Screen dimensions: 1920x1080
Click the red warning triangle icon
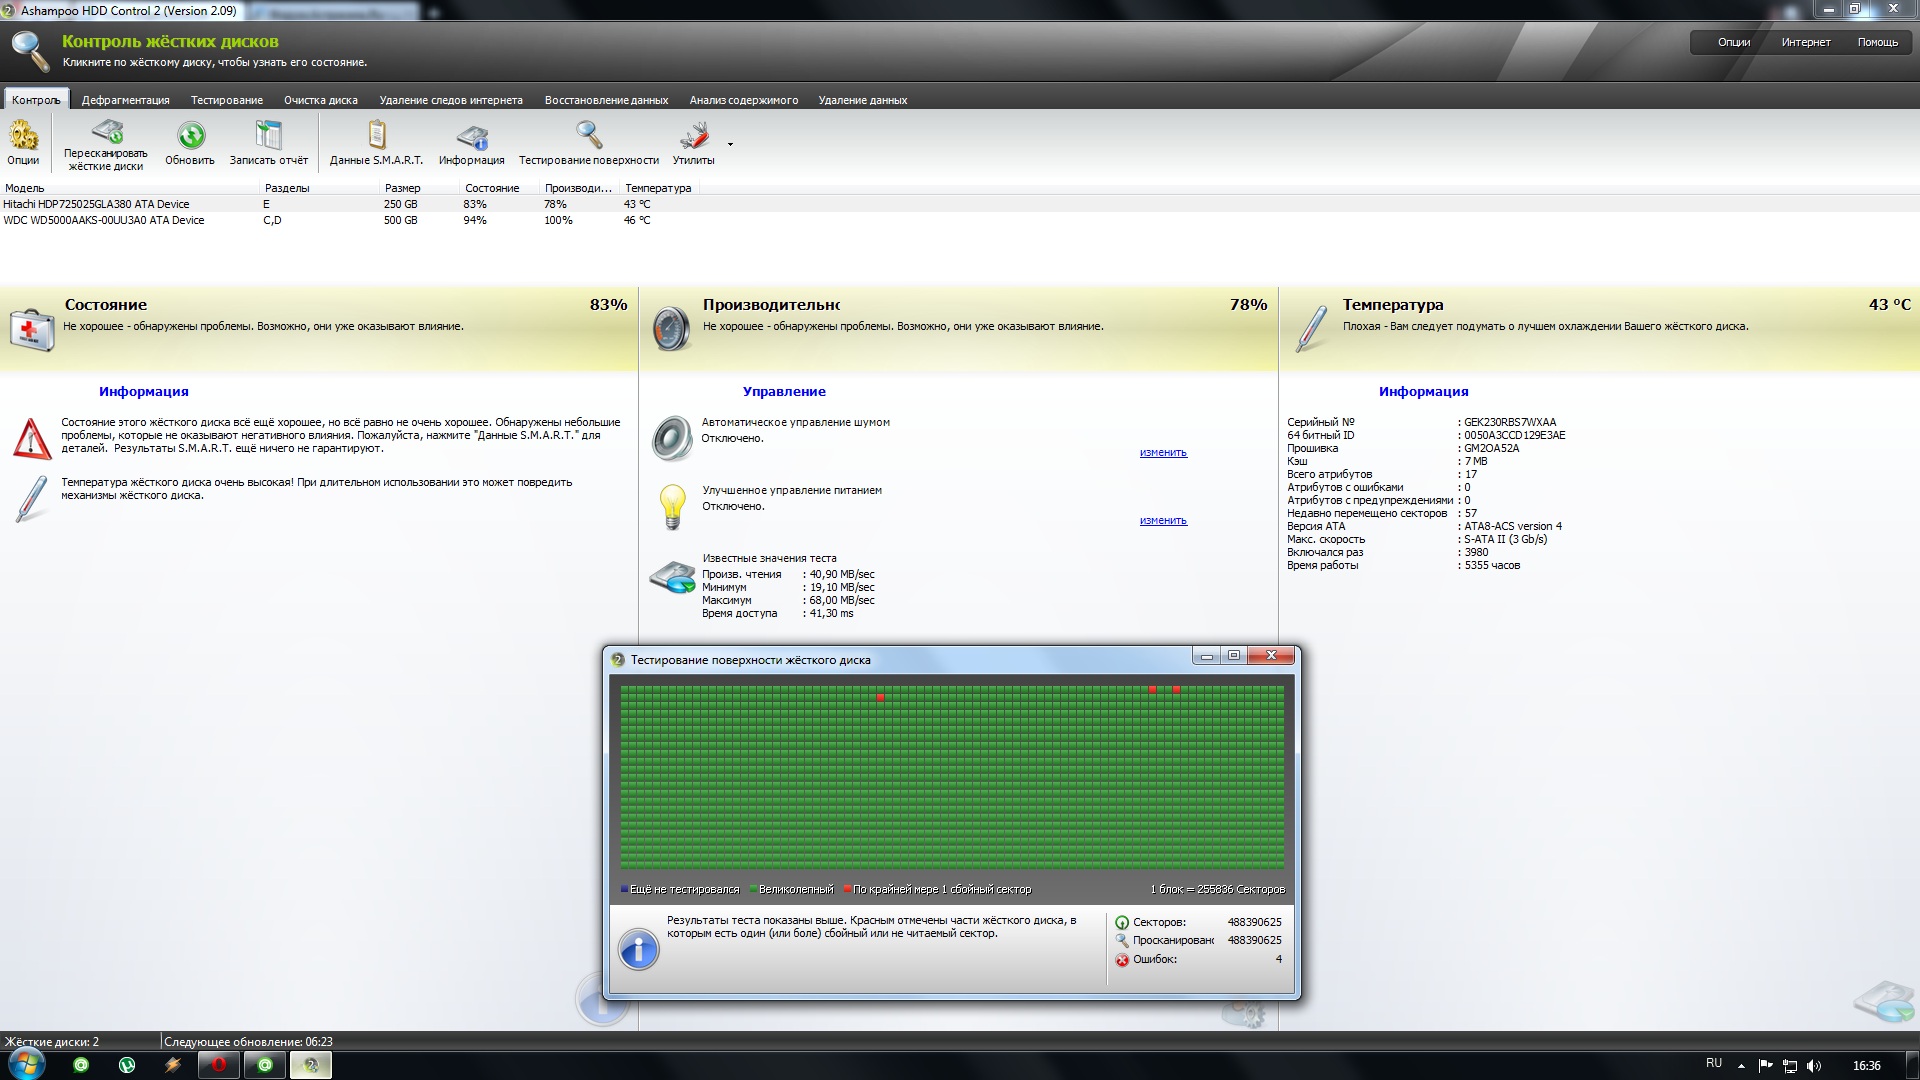32,439
